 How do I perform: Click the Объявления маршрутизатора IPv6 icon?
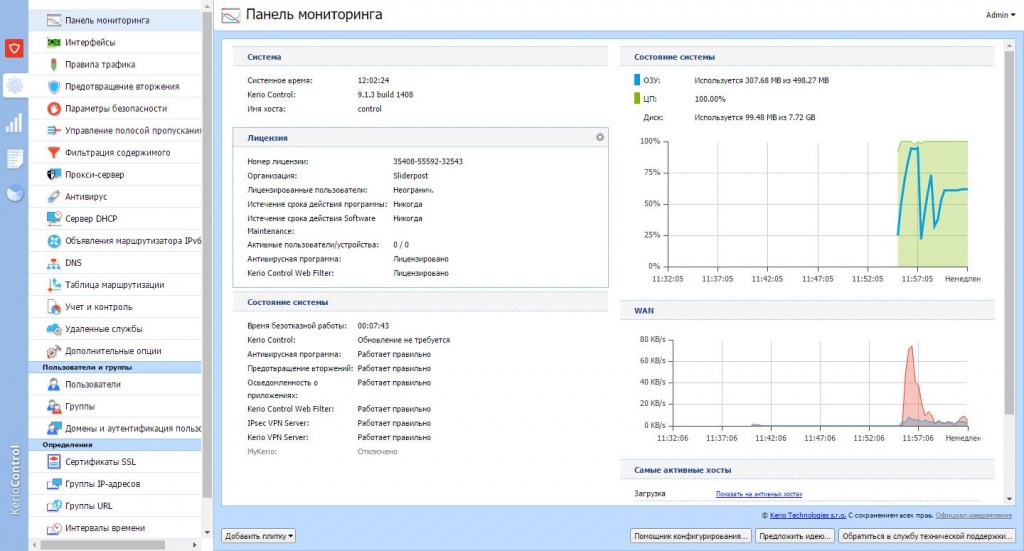54,241
